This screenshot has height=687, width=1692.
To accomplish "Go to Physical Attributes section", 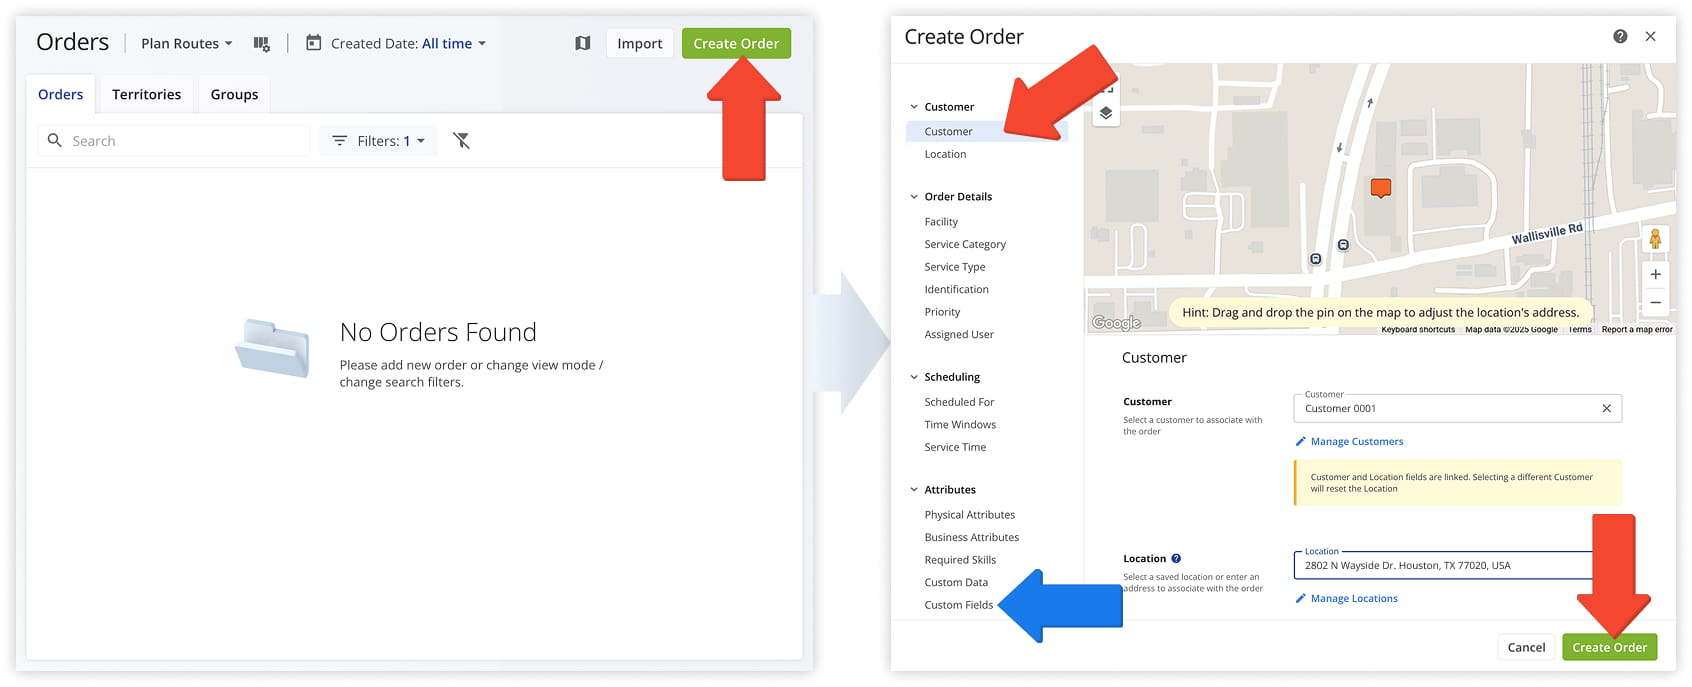I will pos(969,515).
